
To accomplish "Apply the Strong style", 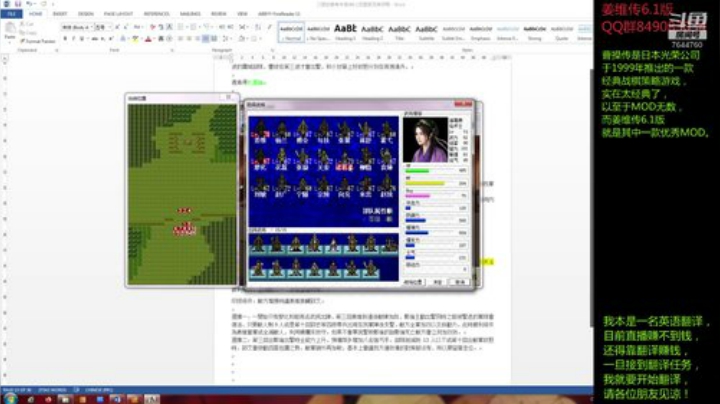I will click(x=535, y=32).
